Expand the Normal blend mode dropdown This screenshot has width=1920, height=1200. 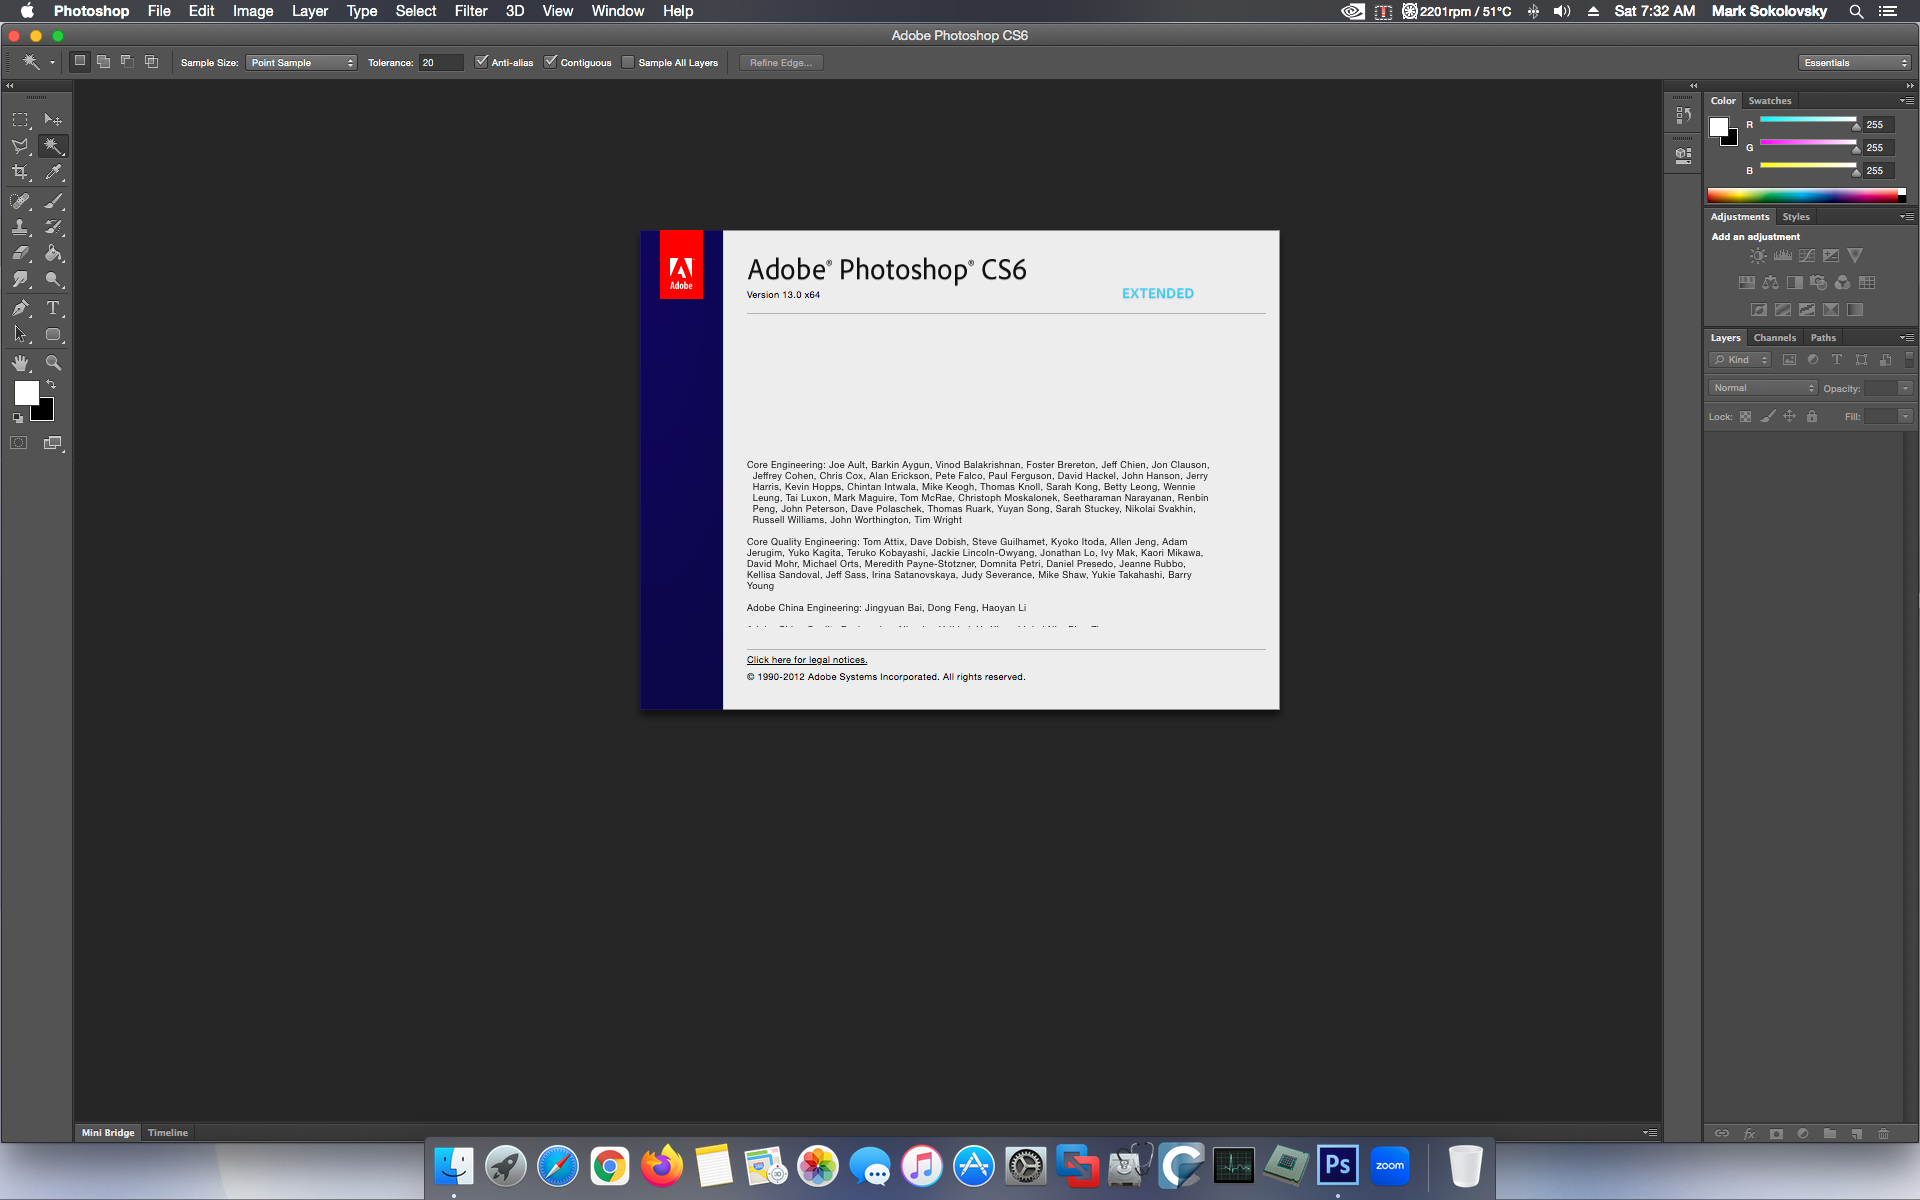point(1762,388)
